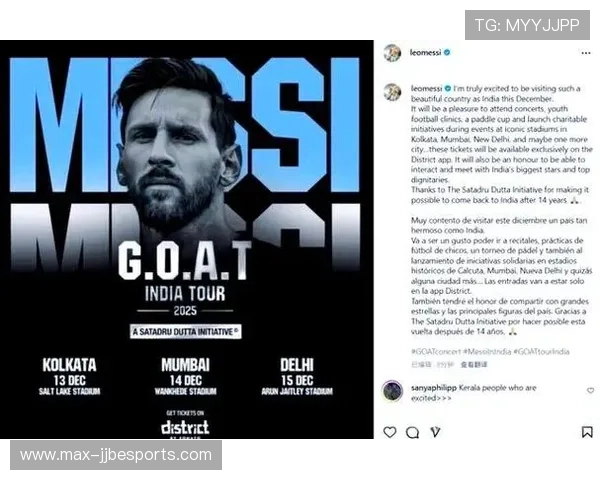Click leomessi avatar beside the caption
Viewport: 600px width, 480px height.
(x=392, y=92)
